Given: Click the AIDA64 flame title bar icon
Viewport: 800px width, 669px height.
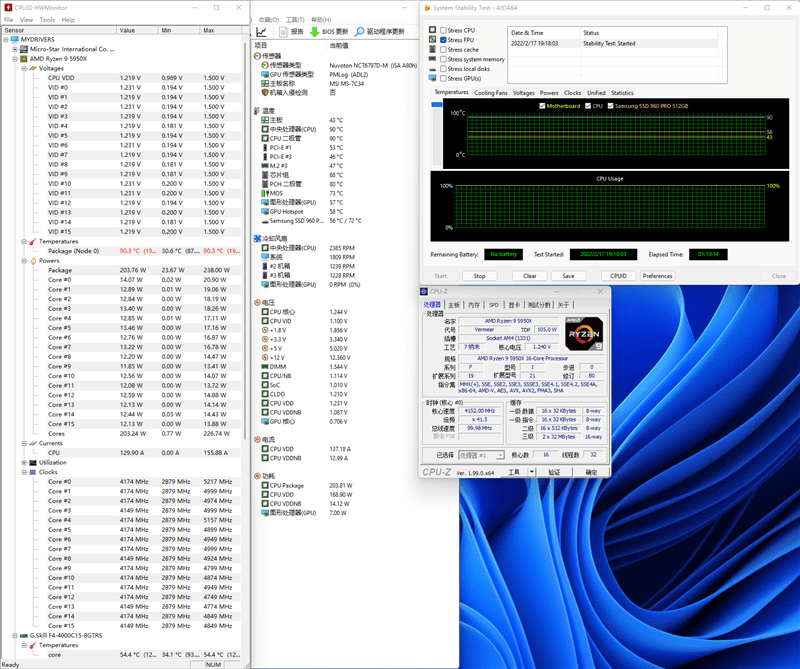Looking at the screenshot, I should click(x=427, y=8).
